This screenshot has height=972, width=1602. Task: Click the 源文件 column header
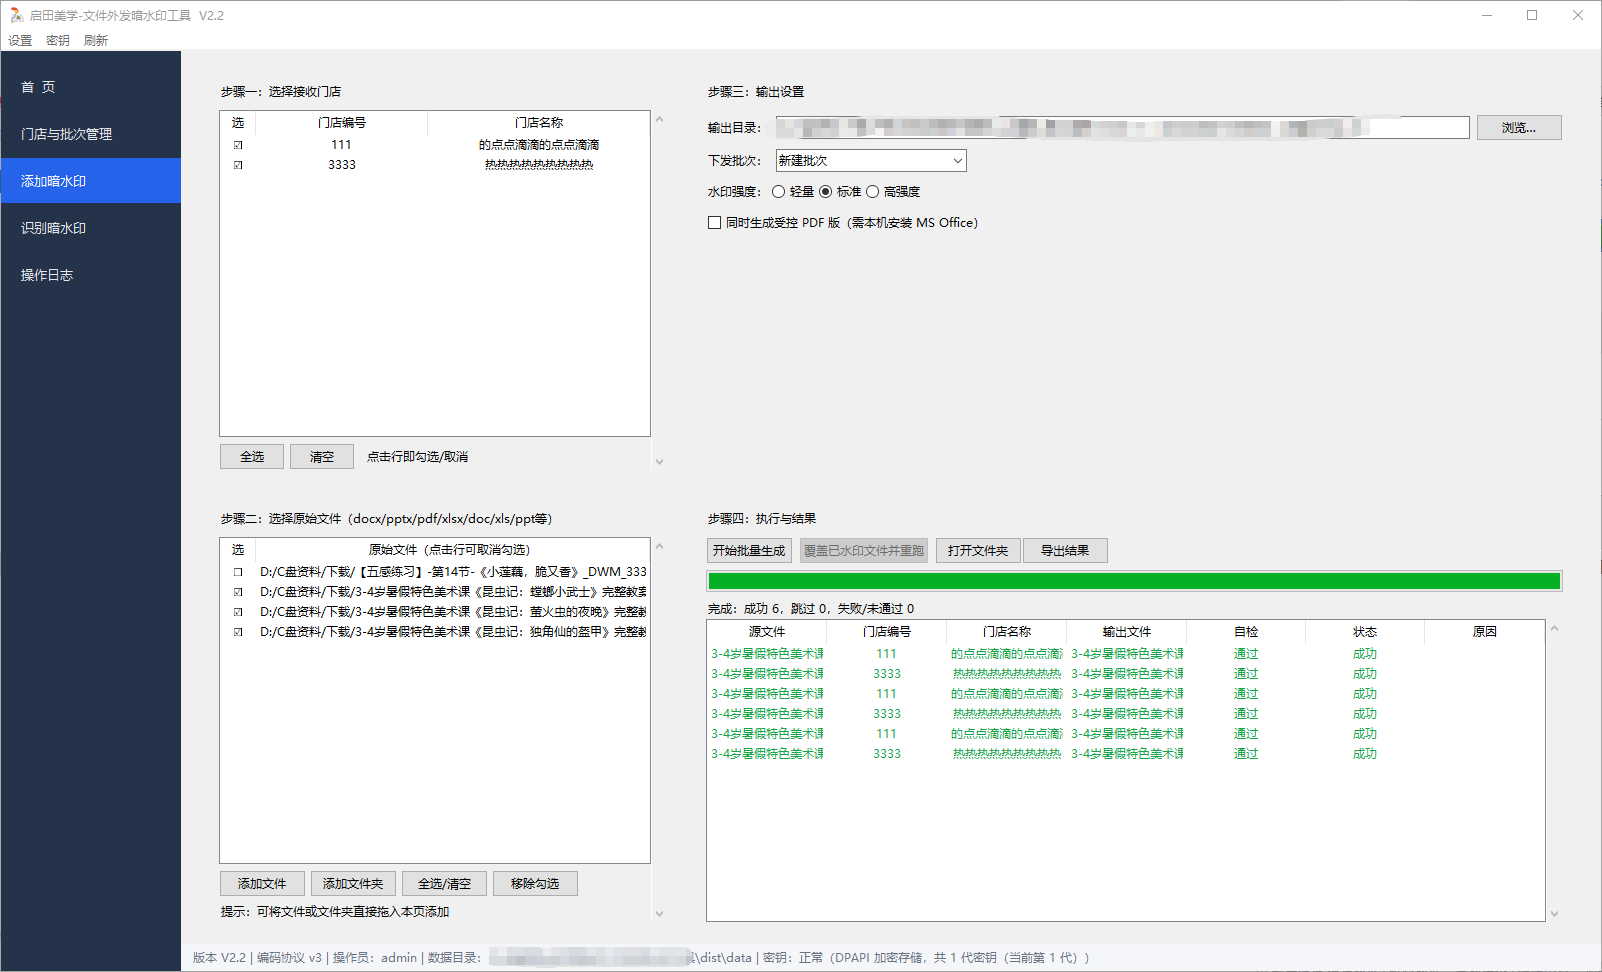pyautogui.click(x=767, y=632)
